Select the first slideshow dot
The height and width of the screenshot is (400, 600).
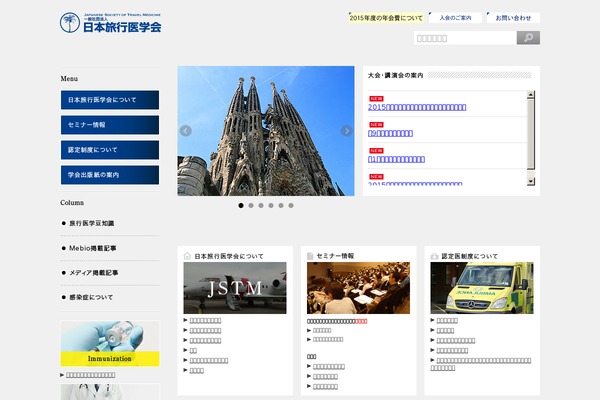(x=241, y=206)
